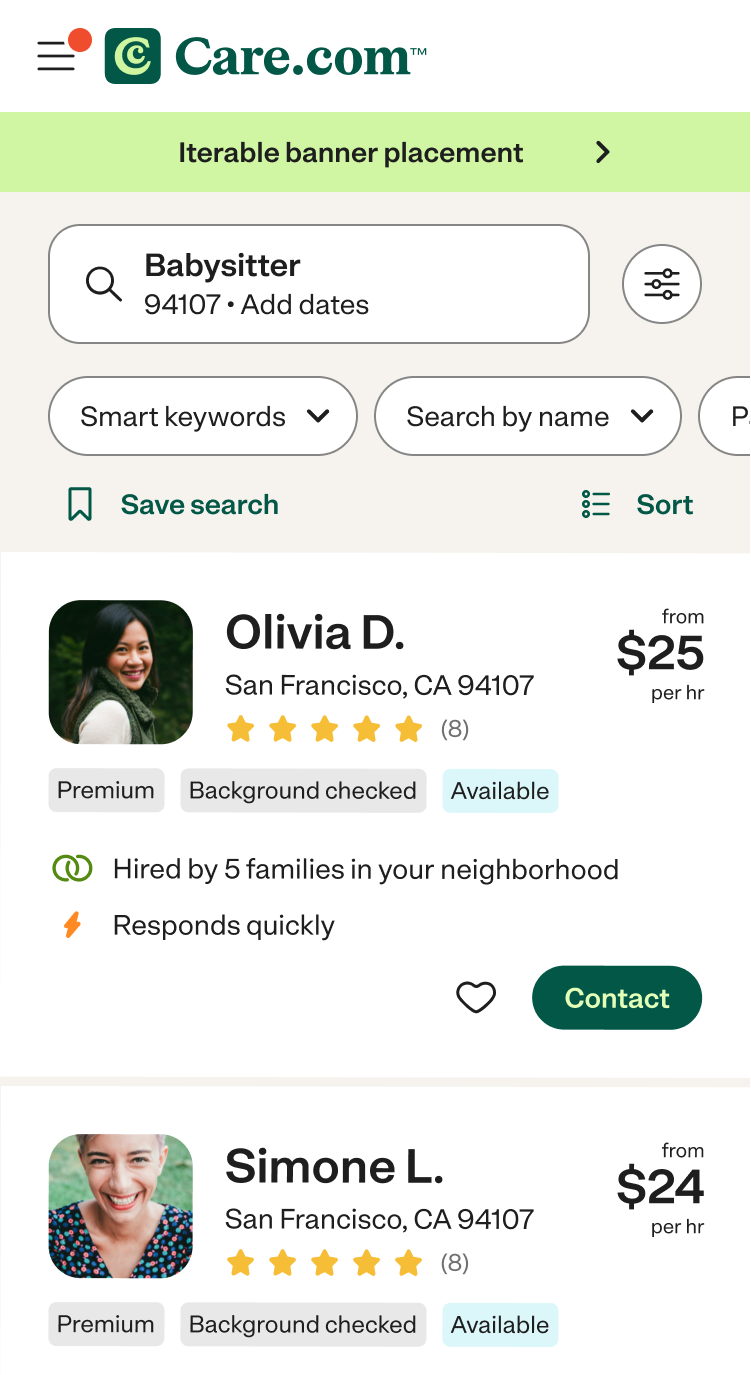Open Olivia D.'s profile photo
The image size is (751, 1375).
tap(121, 672)
